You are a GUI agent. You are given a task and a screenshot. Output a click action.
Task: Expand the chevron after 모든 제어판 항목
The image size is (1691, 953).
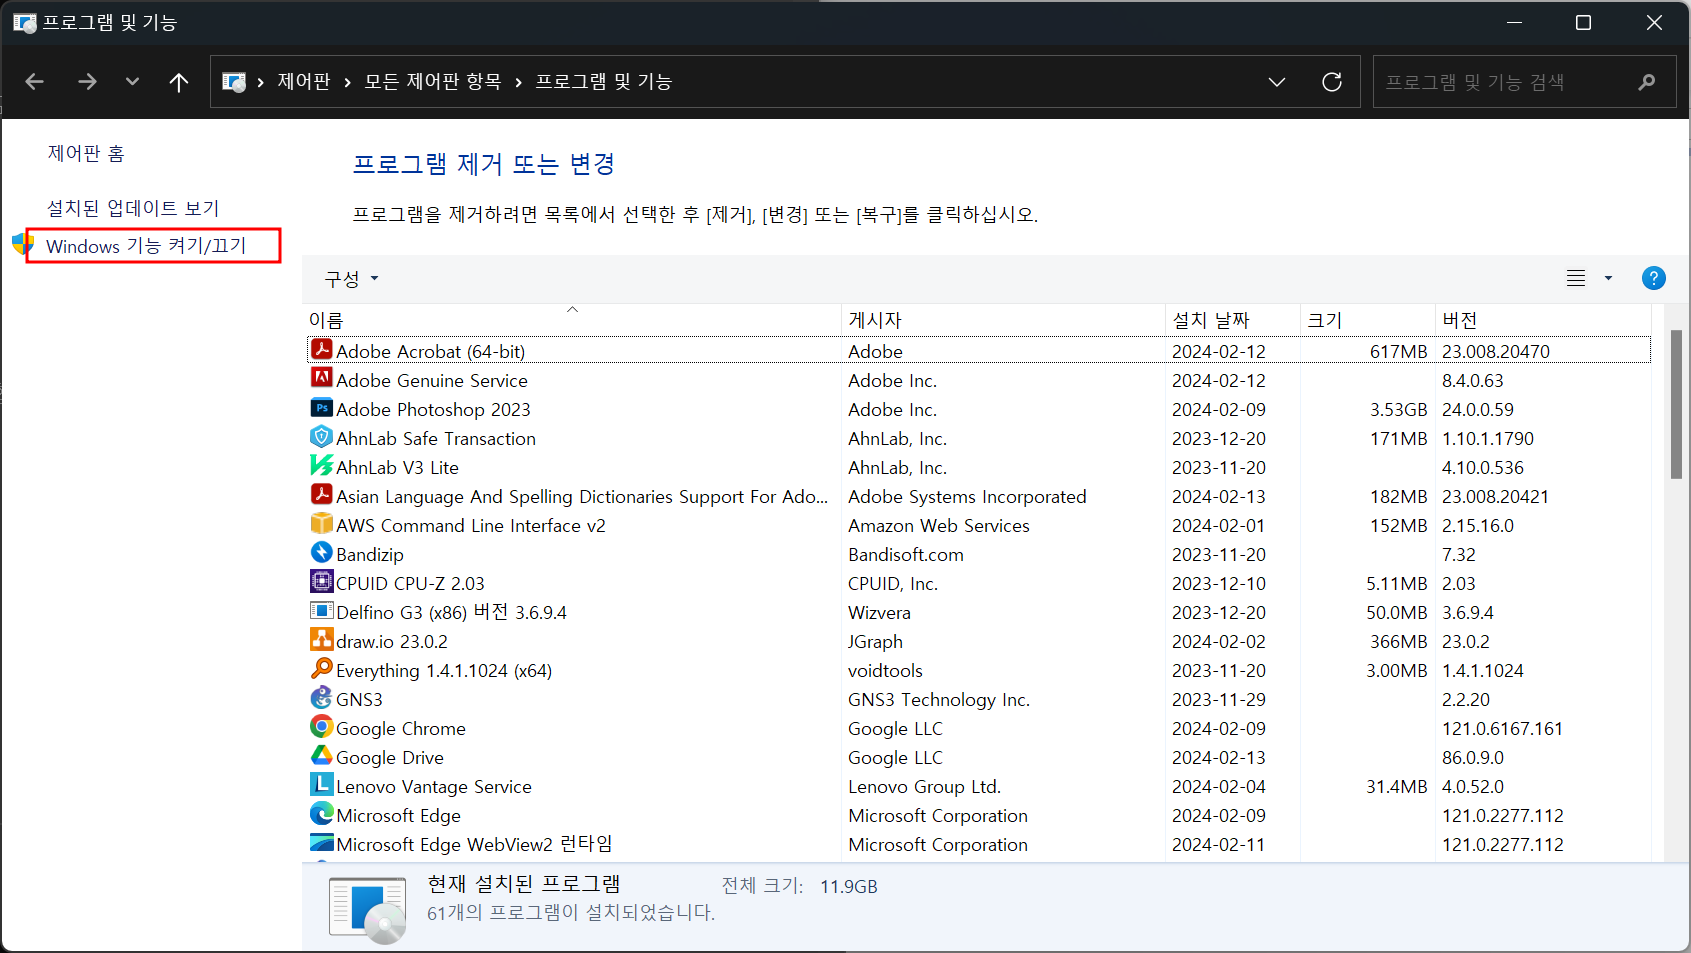[518, 82]
